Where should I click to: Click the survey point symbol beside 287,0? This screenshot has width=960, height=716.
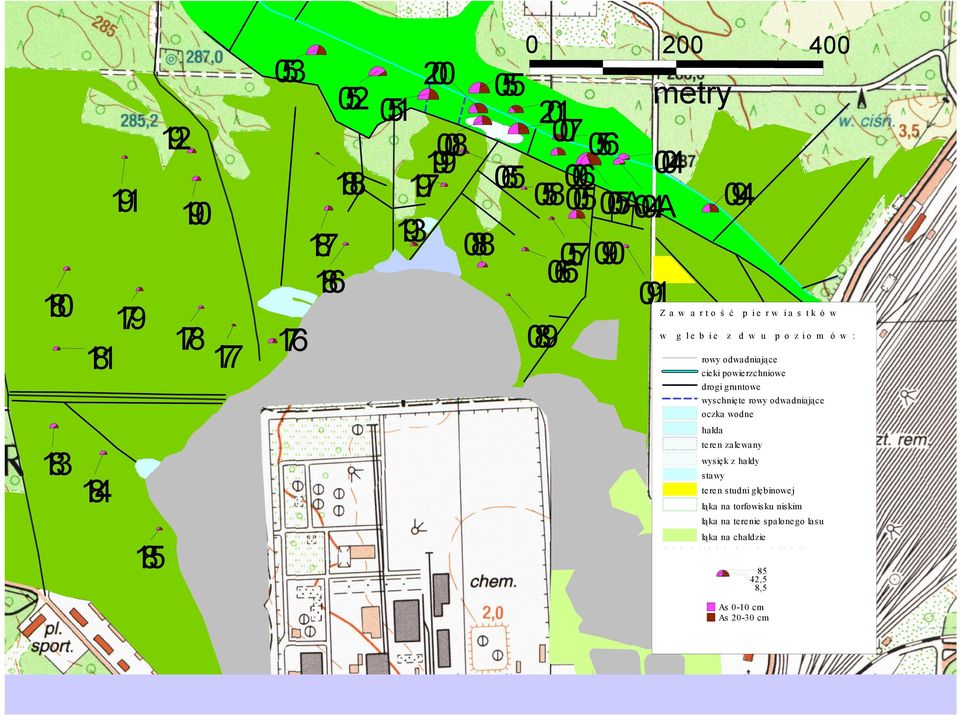pyautogui.click(x=171, y=58)
